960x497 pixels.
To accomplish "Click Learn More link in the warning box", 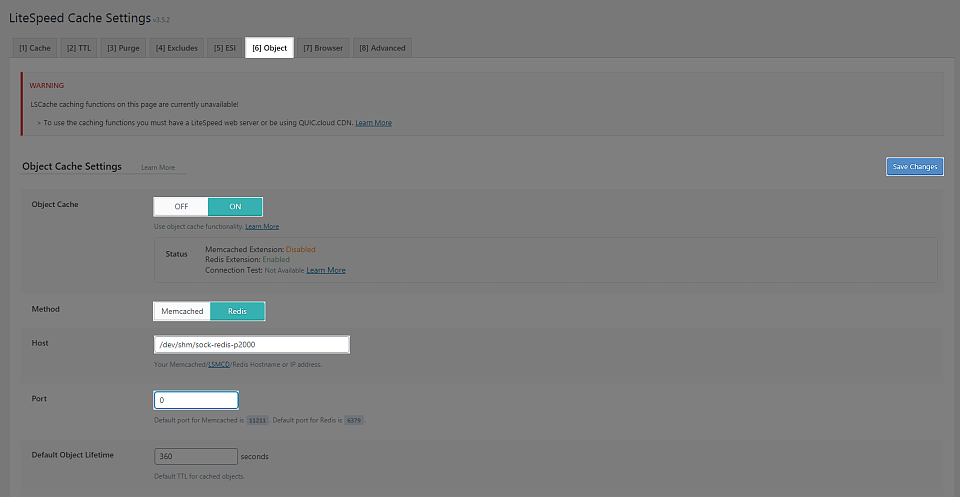I will (x=373, y=122).
